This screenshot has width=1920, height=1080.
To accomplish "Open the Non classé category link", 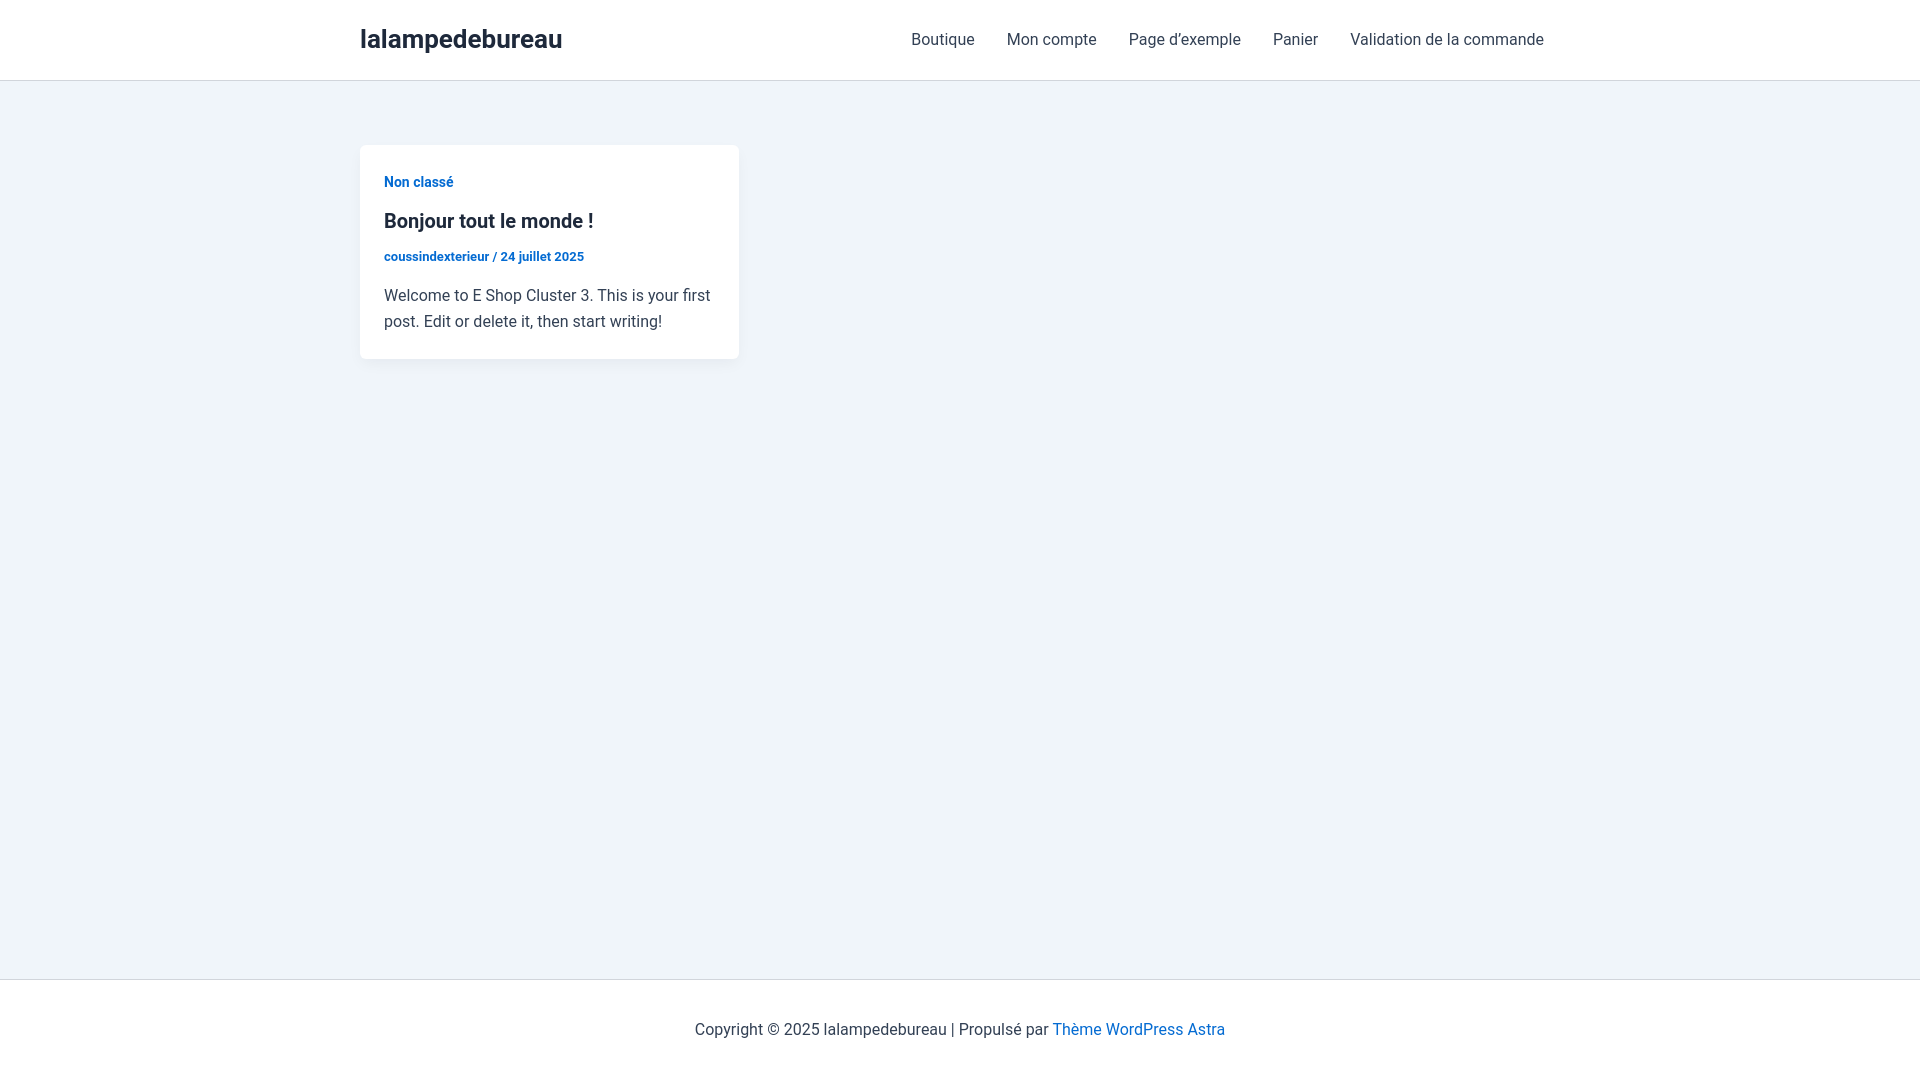I will pos(419,182).
